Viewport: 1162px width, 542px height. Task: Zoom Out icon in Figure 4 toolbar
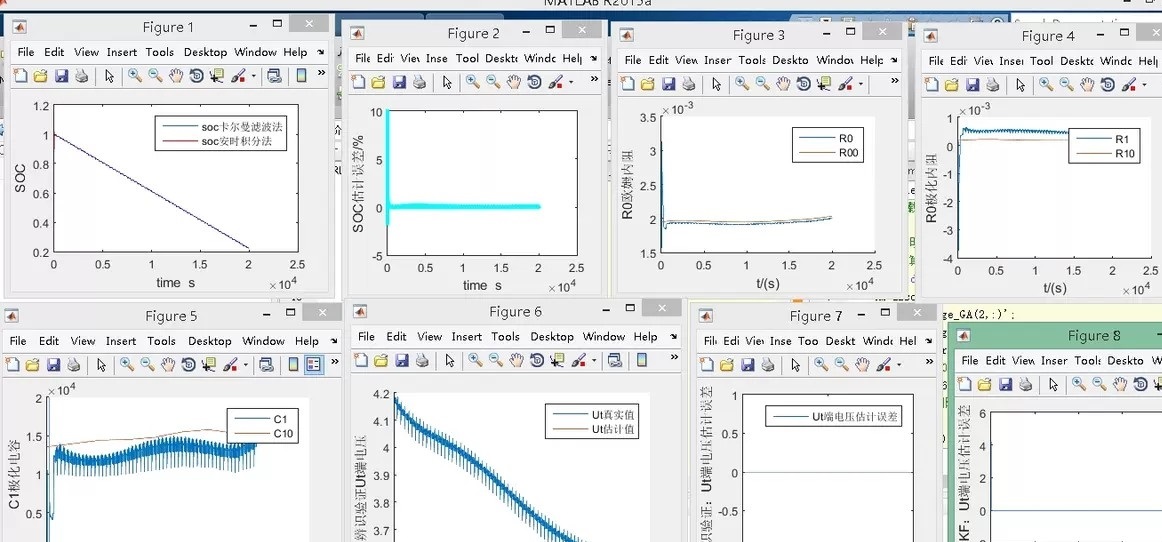(1066, 85)
